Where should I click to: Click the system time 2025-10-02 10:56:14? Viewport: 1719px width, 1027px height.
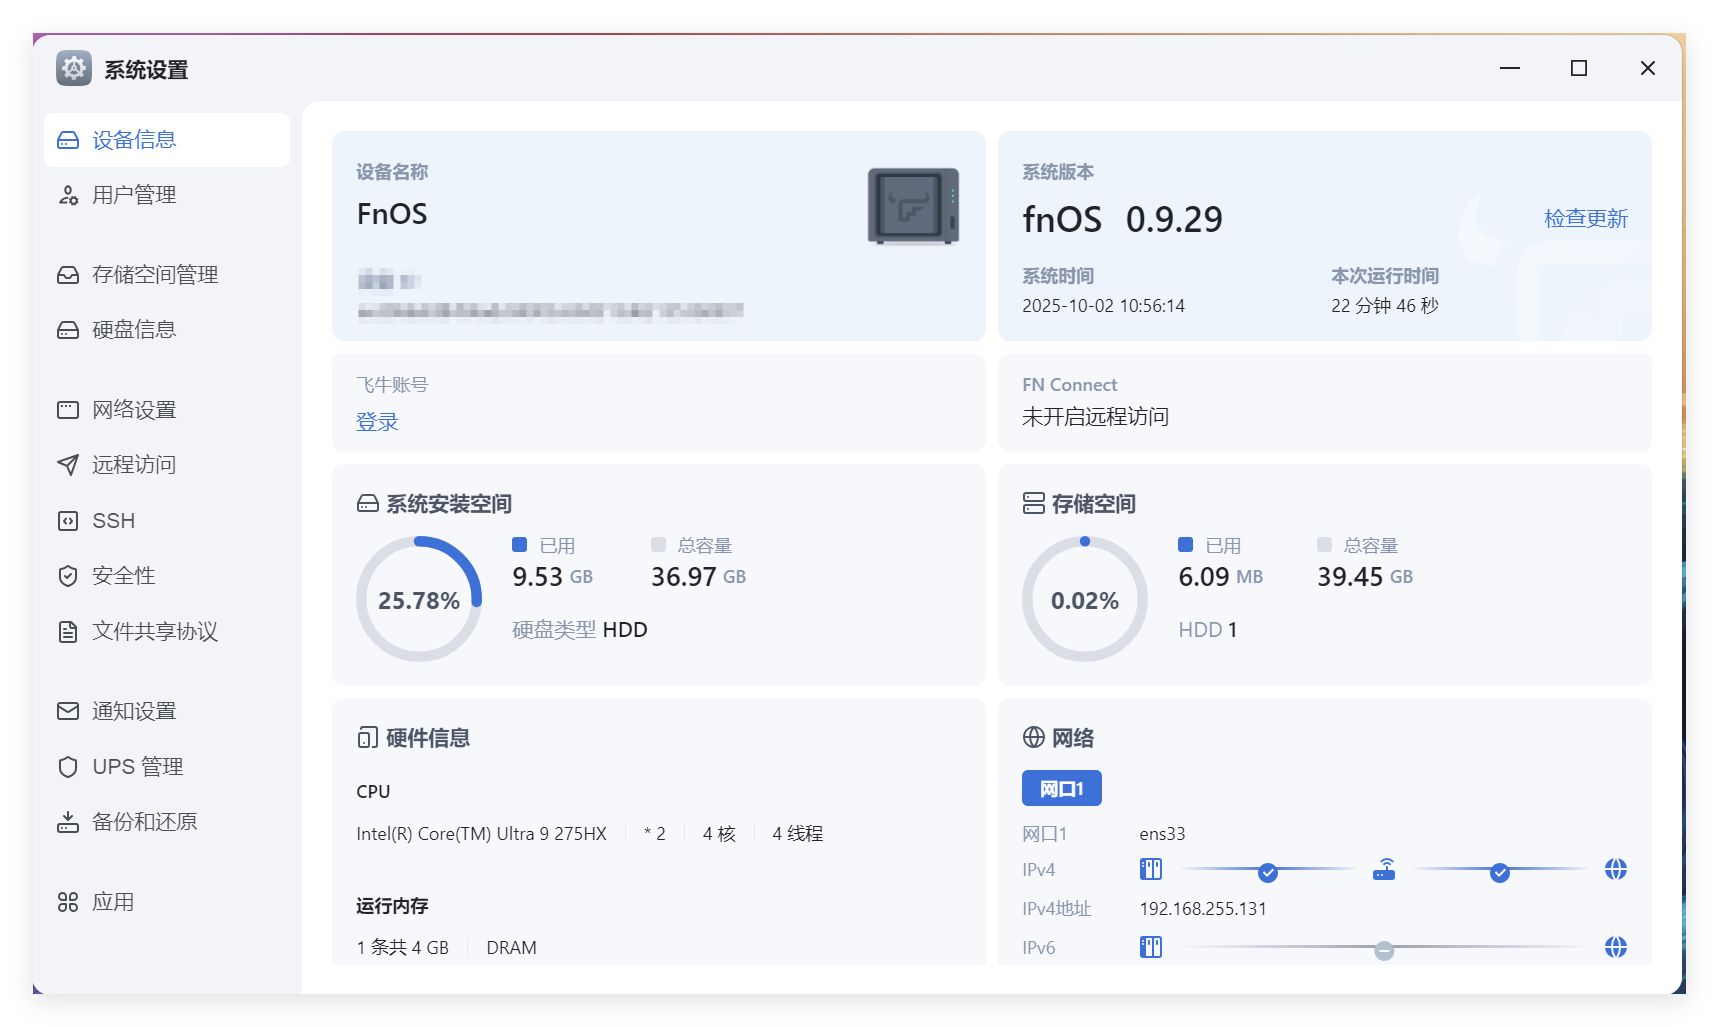pos(1103,306)
